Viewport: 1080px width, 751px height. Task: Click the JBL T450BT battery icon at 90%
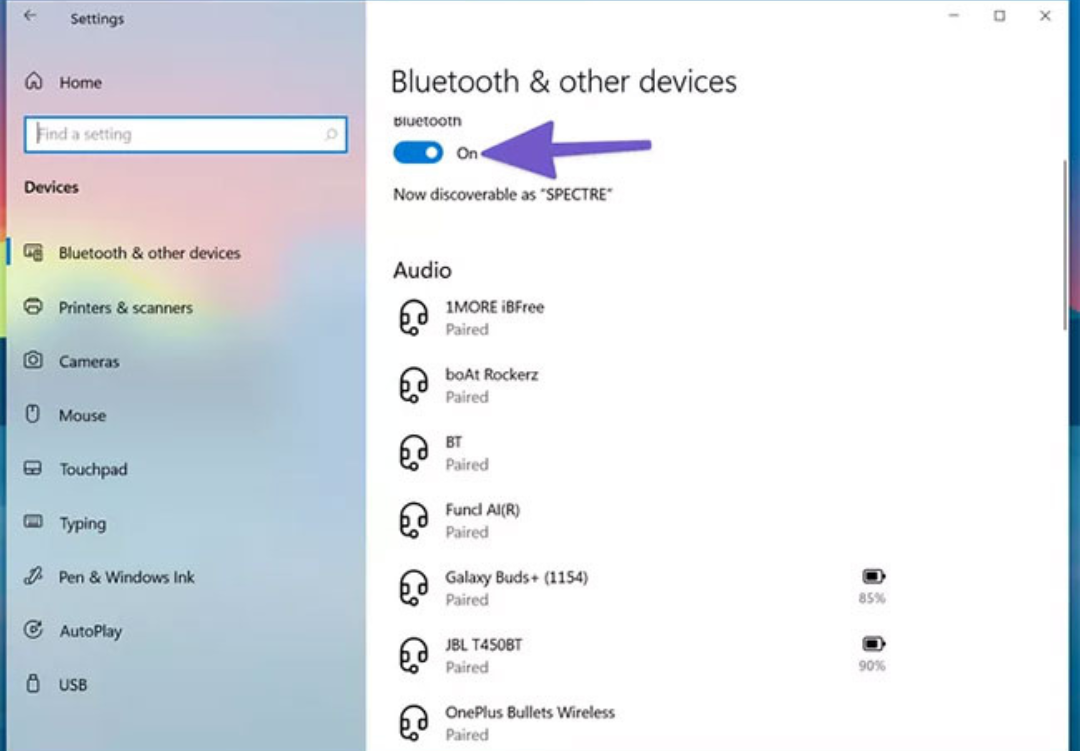click(x=873, y=644)
